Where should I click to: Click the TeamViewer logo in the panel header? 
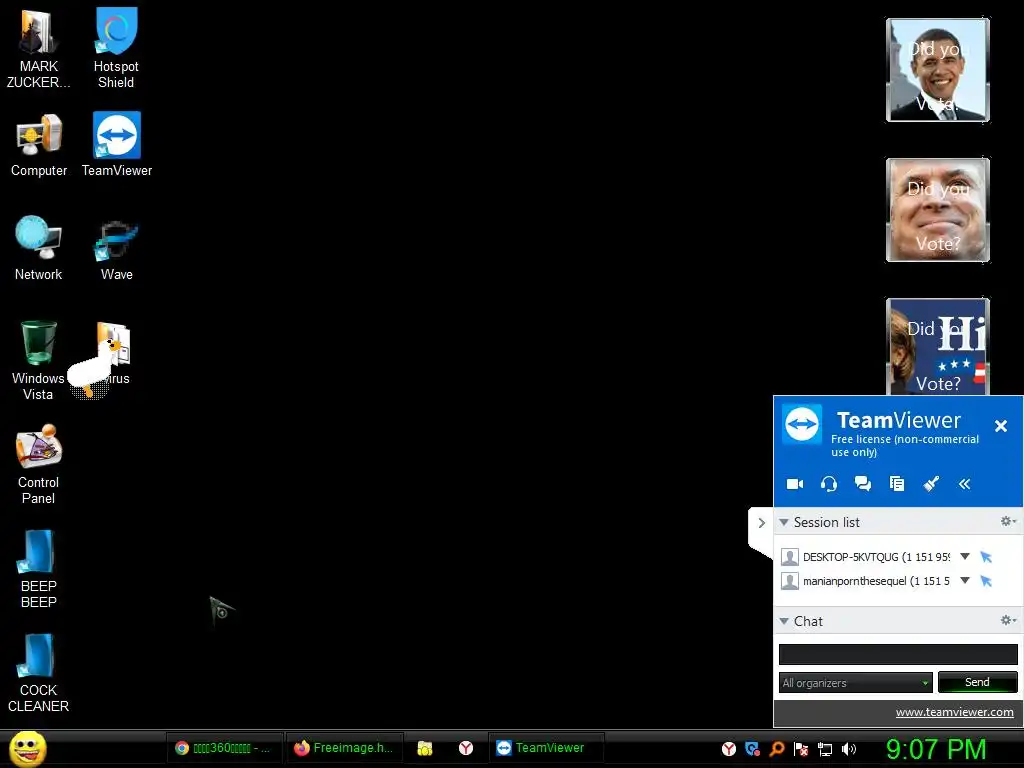802,424
